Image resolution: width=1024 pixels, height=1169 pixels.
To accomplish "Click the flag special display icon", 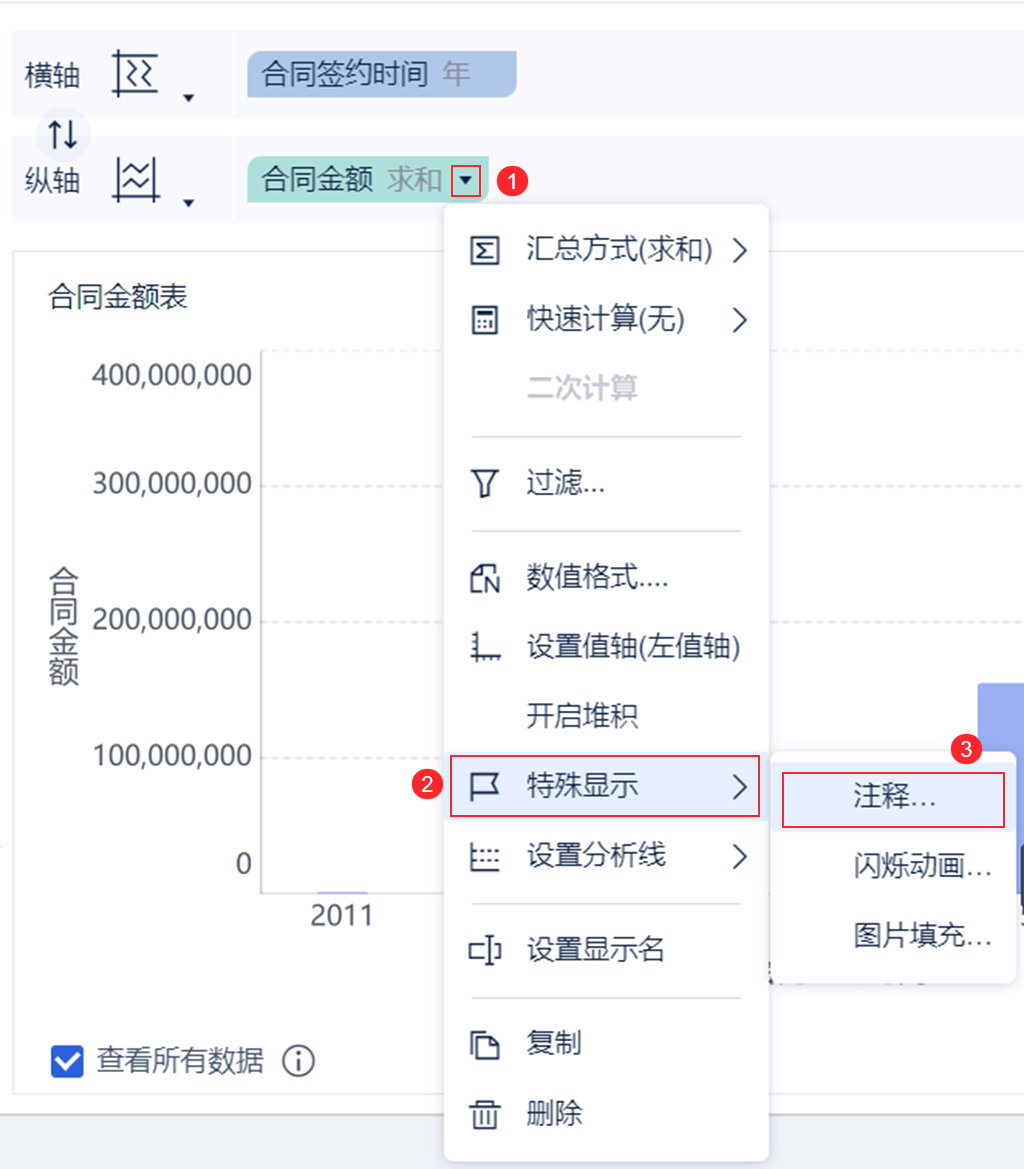I will tap(484, 787).
